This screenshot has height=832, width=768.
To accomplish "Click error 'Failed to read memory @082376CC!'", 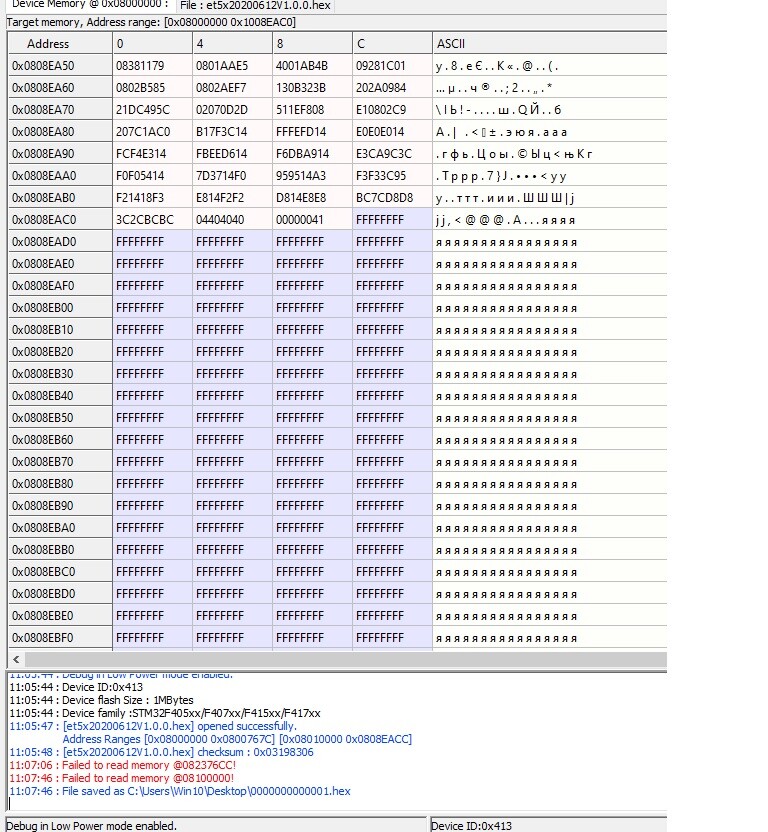I will click(123, 765).
